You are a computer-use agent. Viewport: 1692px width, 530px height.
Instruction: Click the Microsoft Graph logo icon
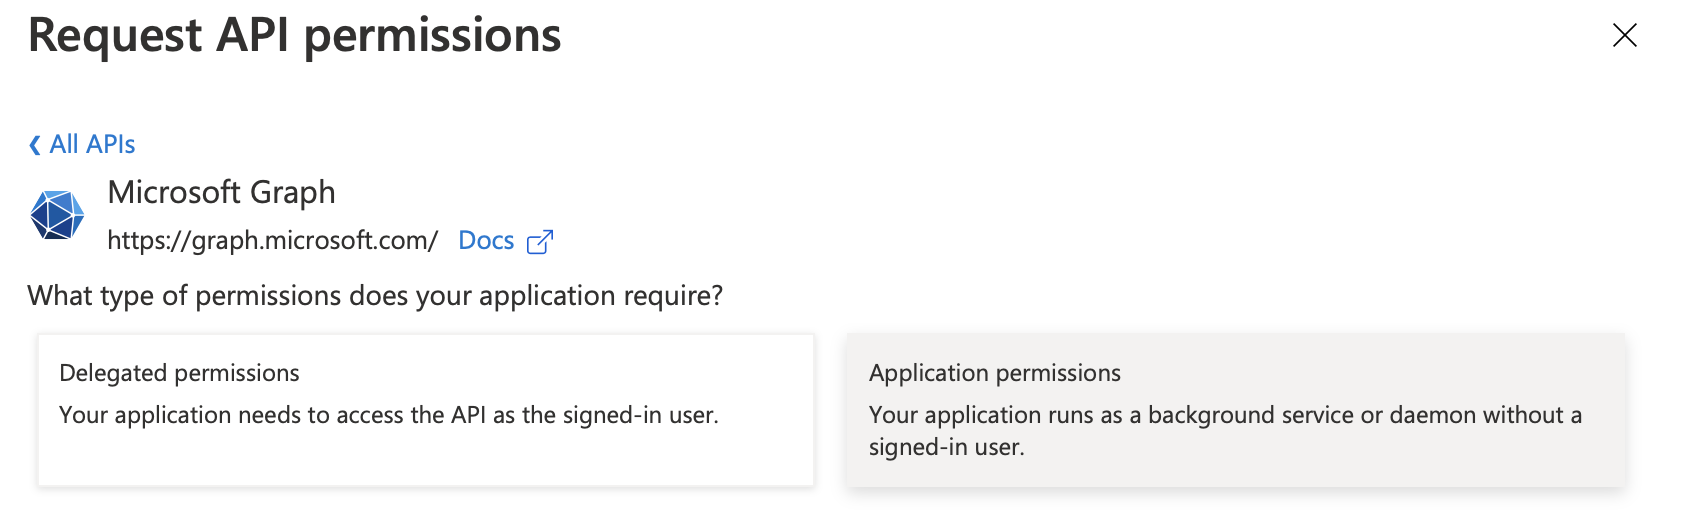pos(57,215)
